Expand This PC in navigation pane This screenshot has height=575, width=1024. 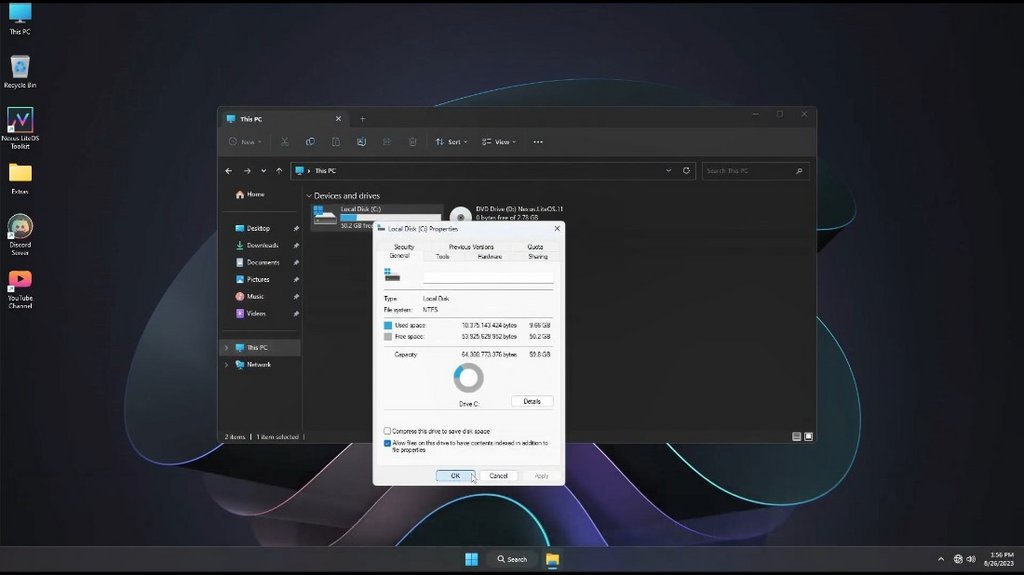coord(227,348)
